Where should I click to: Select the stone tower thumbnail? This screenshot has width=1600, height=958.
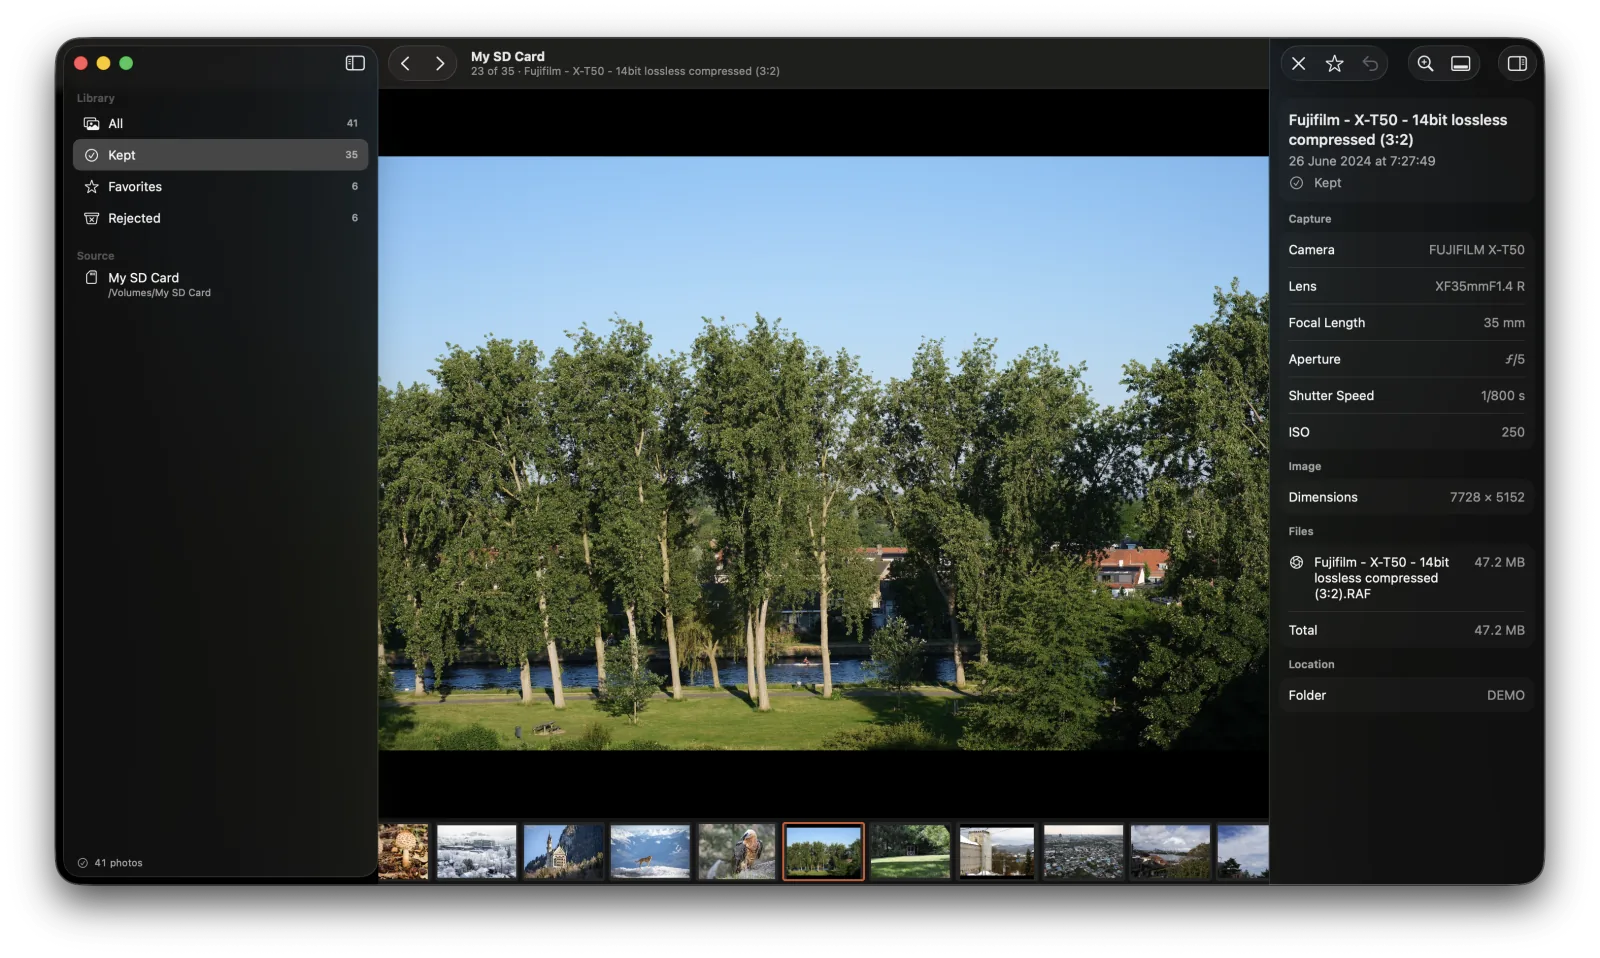click(997, 852)
